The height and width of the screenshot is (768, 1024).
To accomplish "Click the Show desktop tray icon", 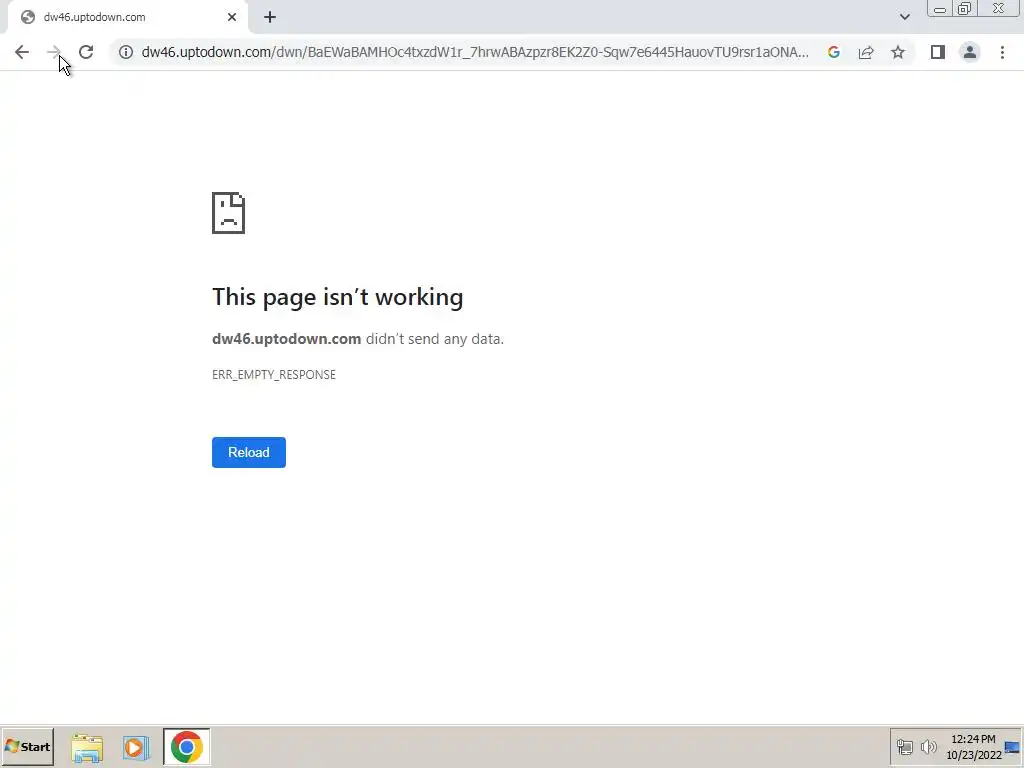I will point(1013,747).
